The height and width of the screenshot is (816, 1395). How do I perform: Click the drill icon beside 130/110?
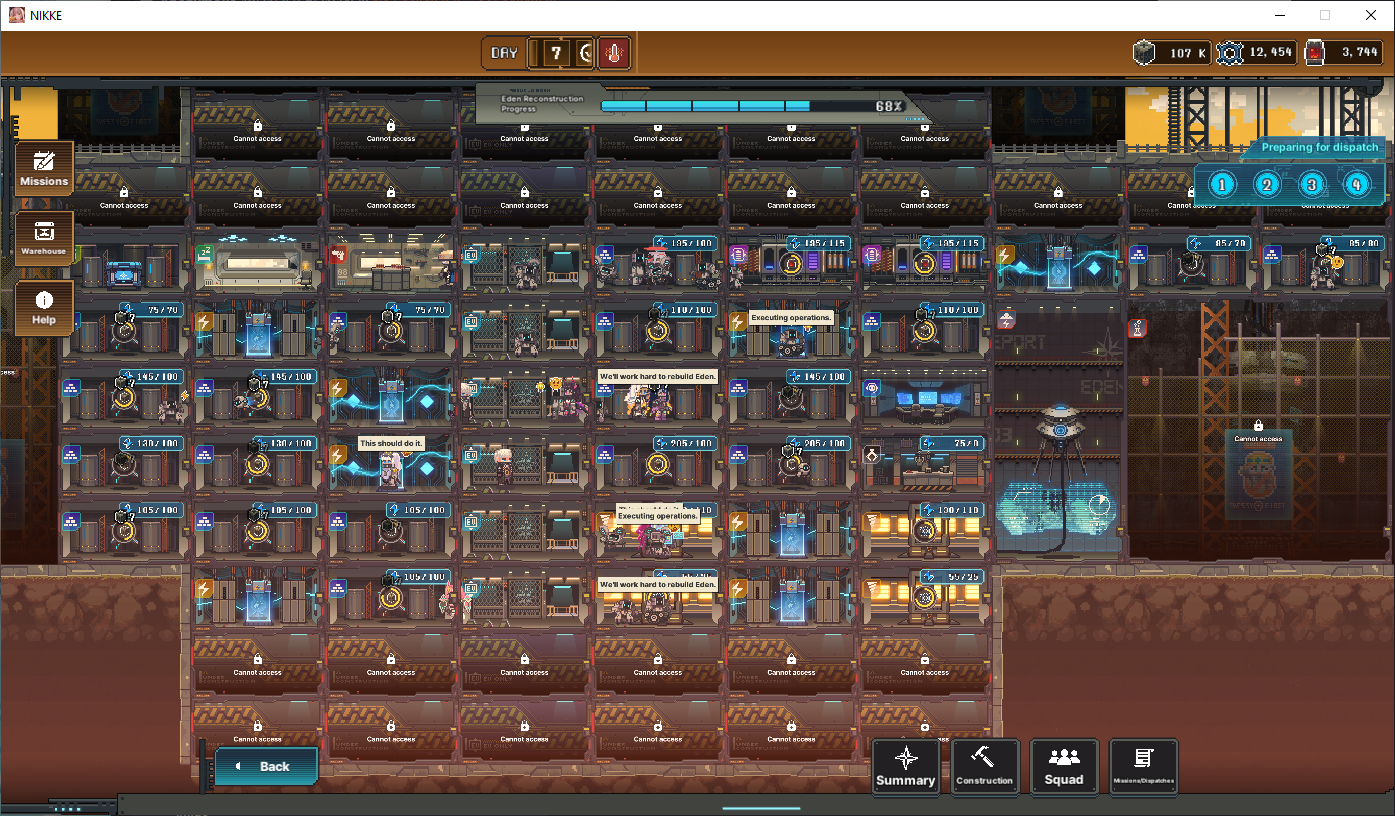[872, 521]
